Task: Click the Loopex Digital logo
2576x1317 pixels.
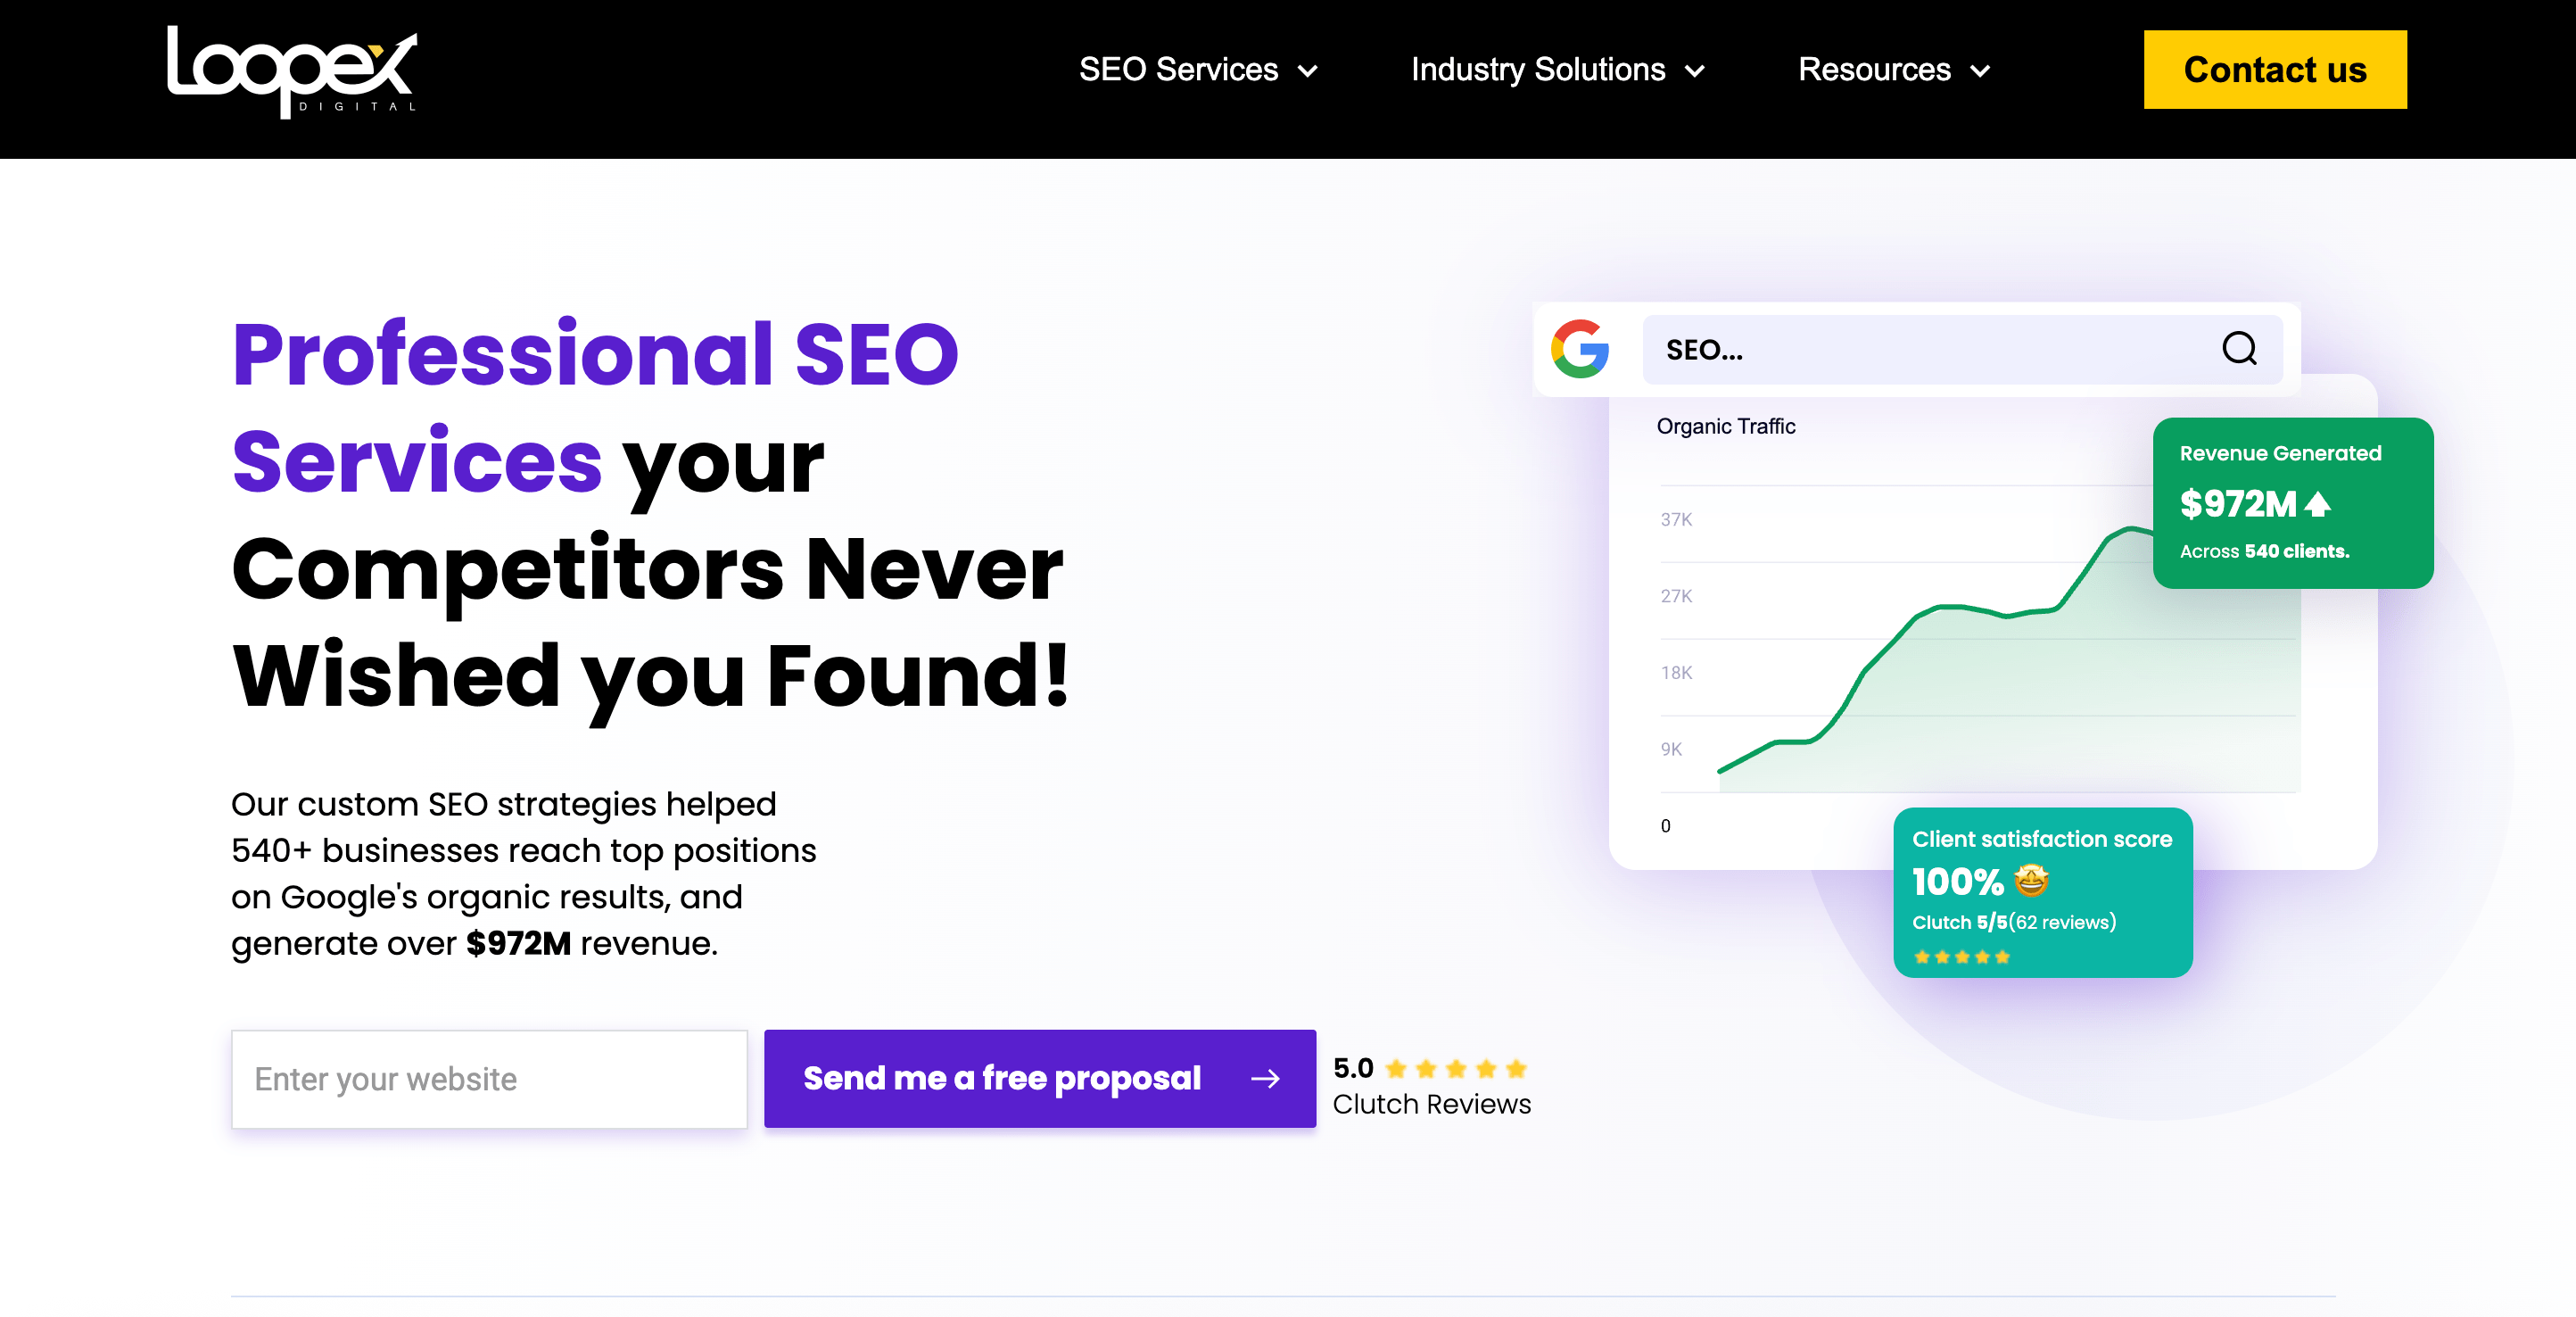Action: (292, 72)
